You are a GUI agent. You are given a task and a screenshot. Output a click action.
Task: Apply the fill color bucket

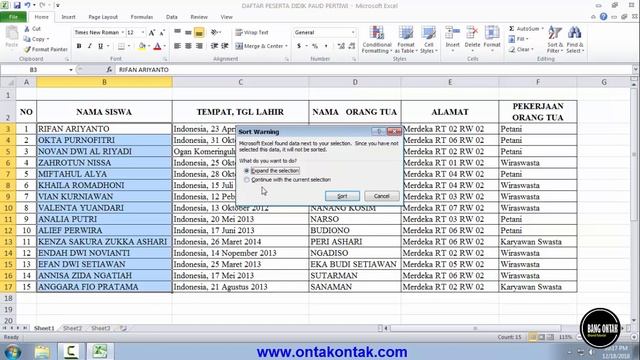point(142,46)
